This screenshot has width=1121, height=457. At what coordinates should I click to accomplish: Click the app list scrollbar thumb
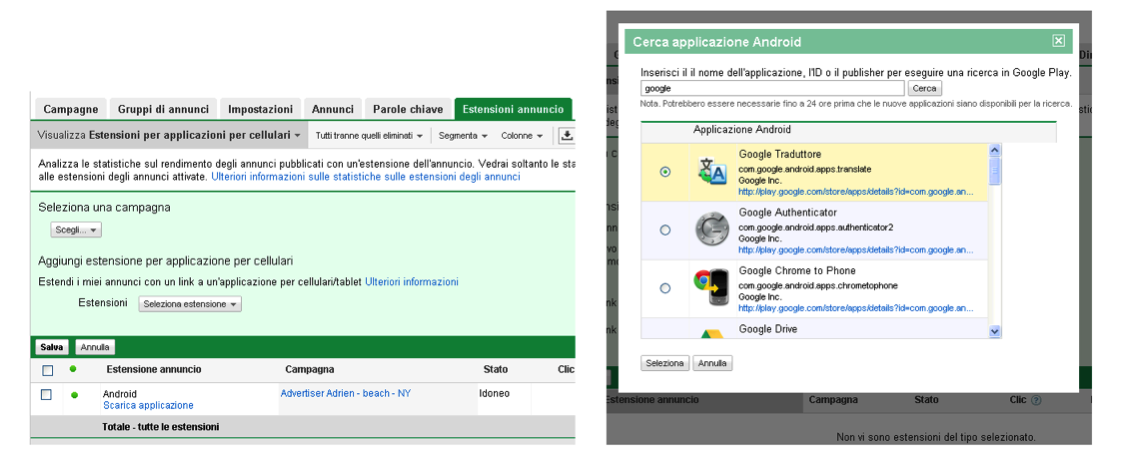coord(994,171)
